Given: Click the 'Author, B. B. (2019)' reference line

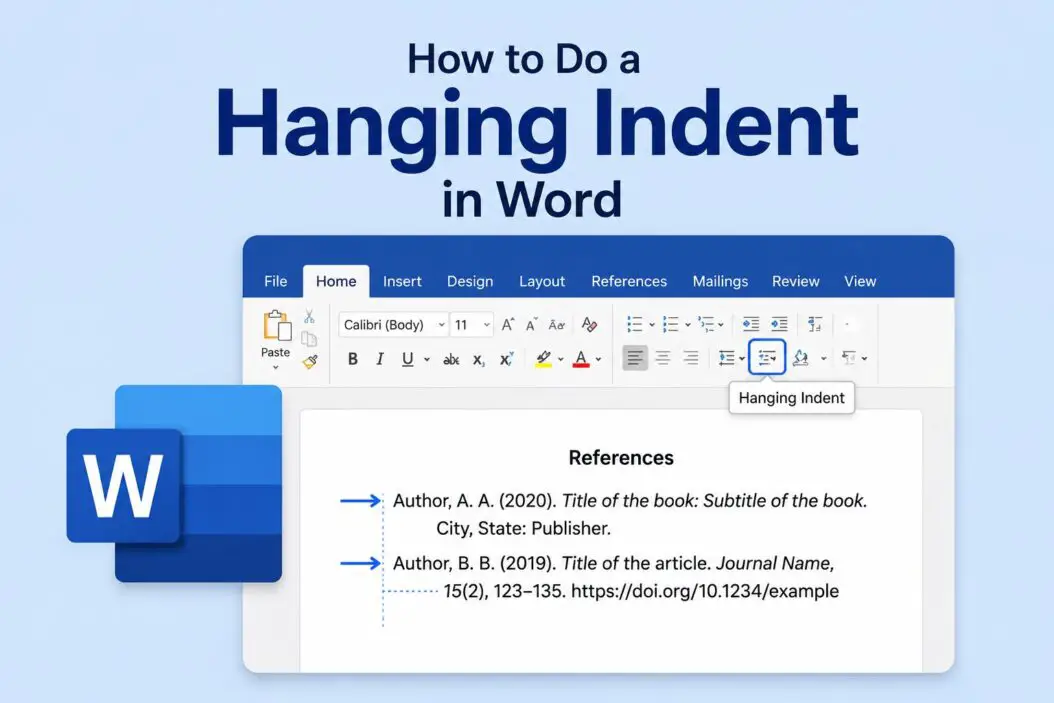Looking at the screenshot, I should coord(613,563).
